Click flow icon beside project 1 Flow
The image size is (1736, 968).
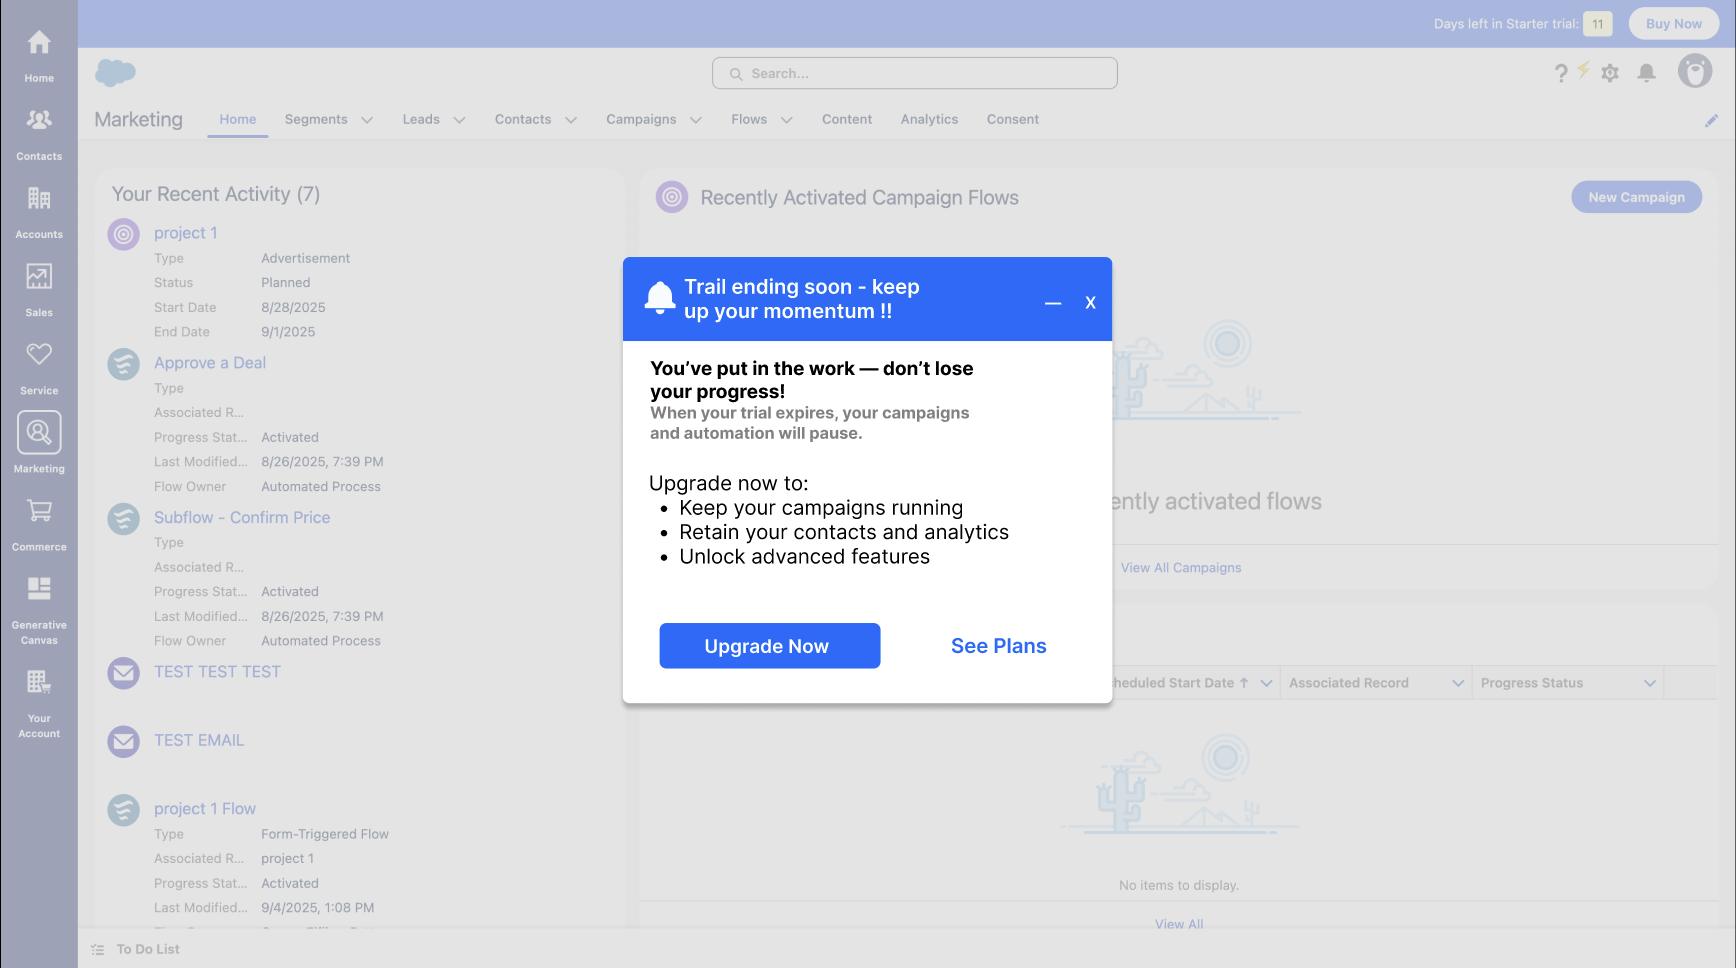click(123, 810)
